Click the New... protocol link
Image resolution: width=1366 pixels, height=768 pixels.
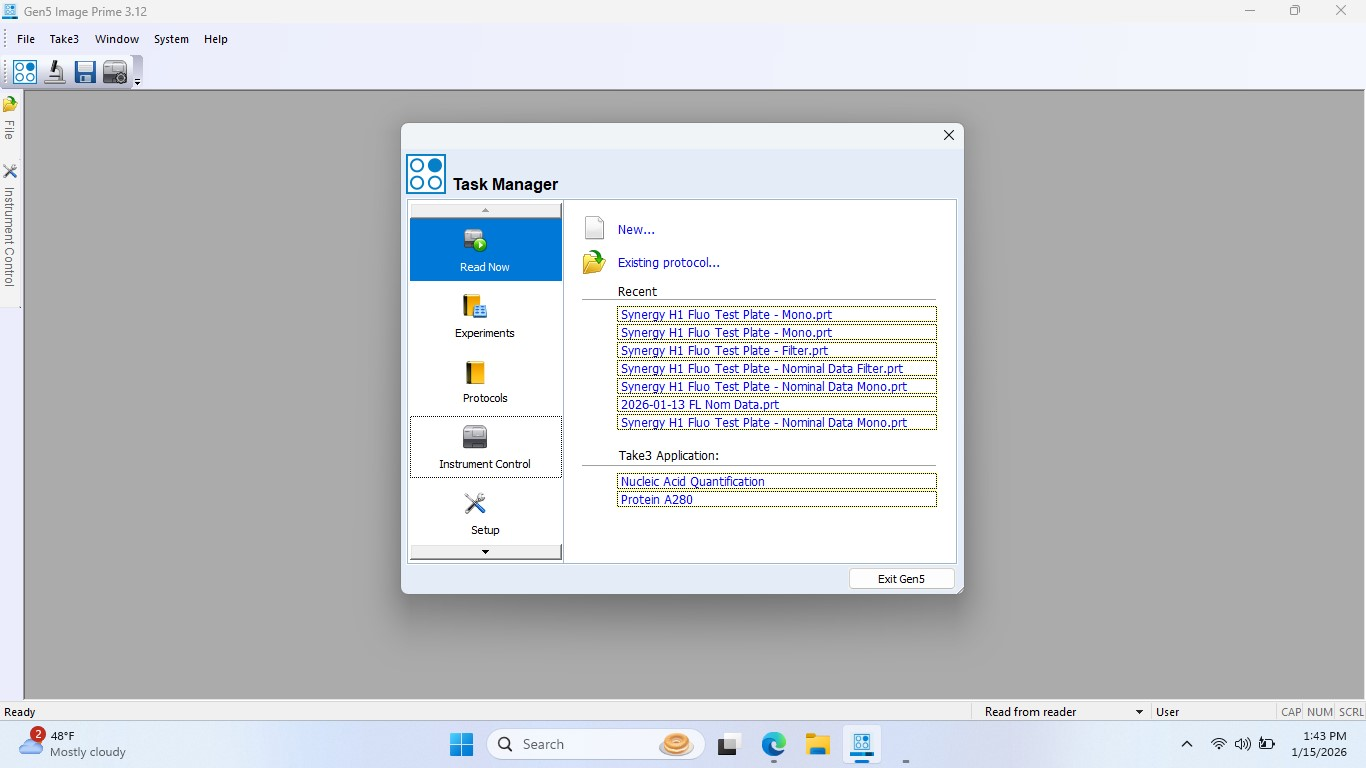636,229
